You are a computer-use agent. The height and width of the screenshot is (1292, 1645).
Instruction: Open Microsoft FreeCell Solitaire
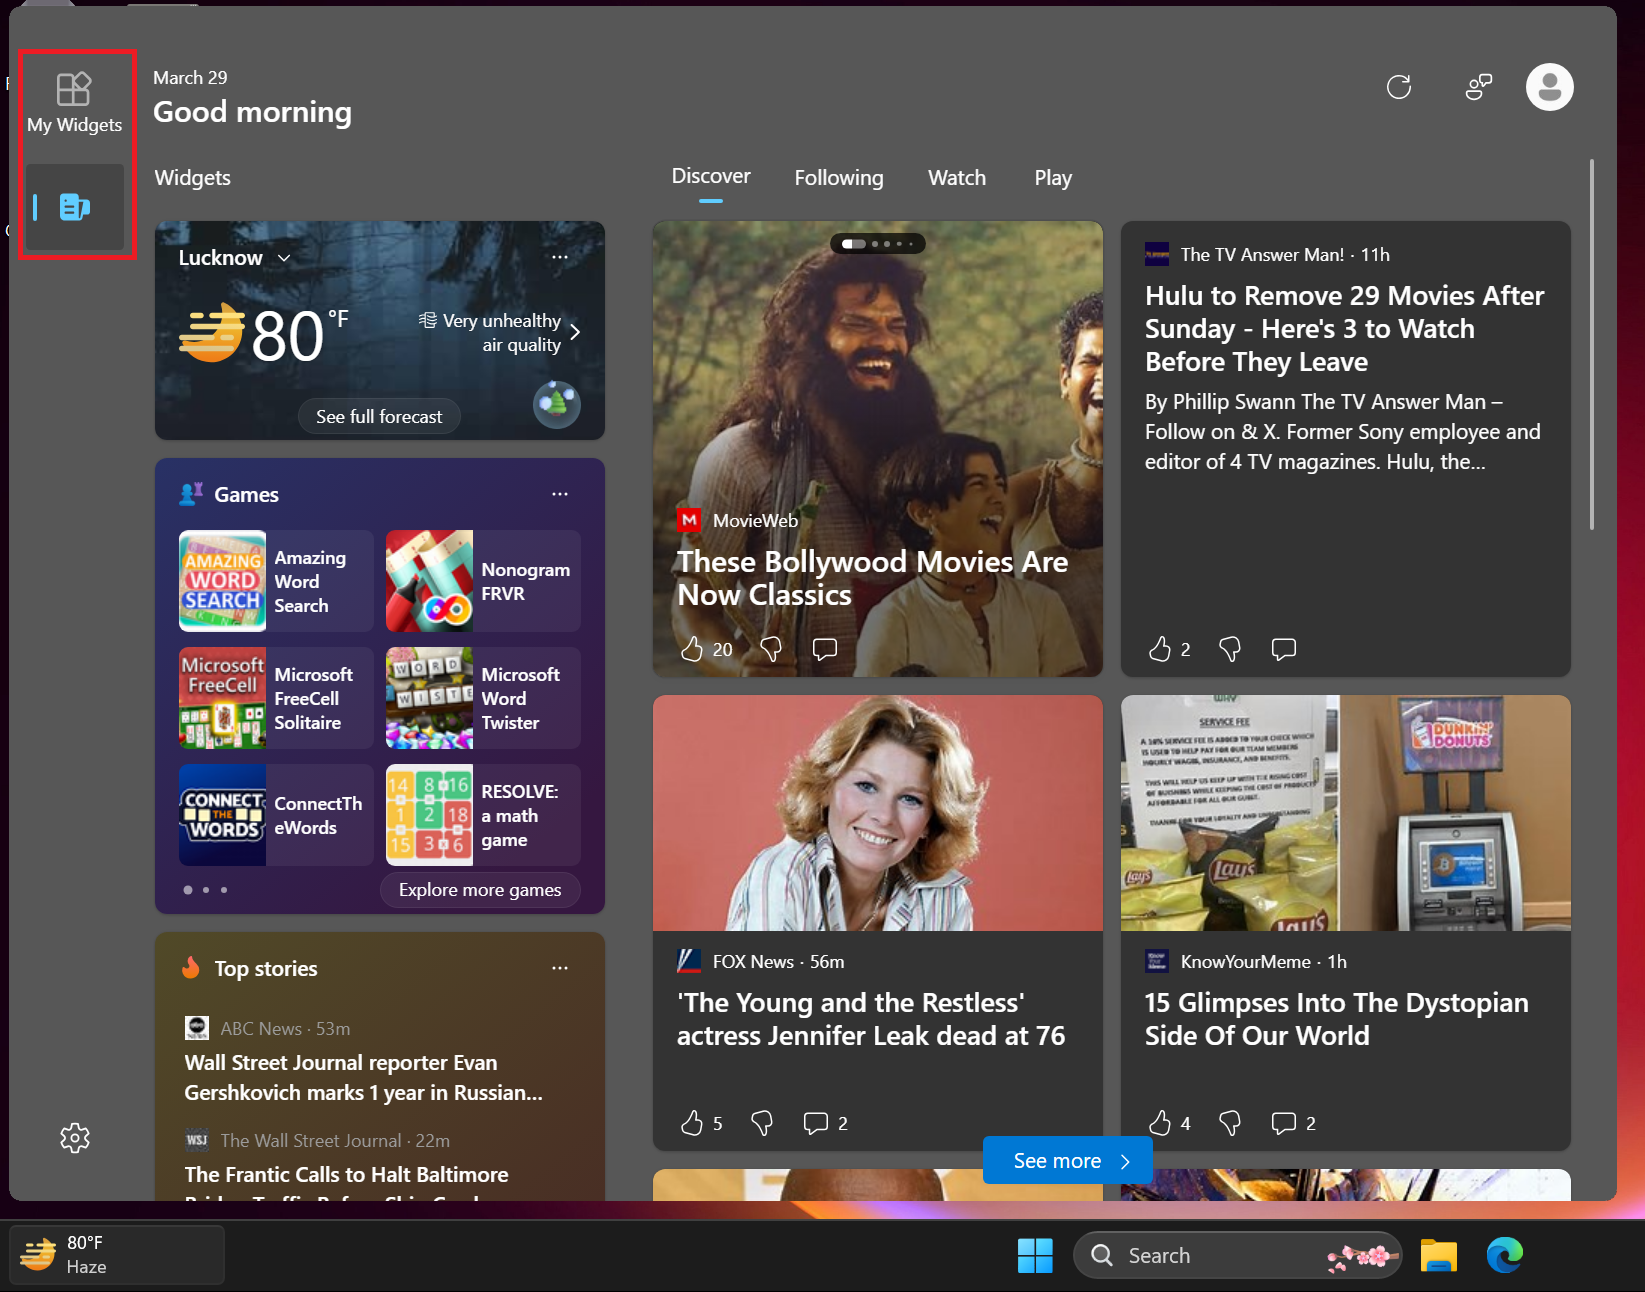coord(274,698)
